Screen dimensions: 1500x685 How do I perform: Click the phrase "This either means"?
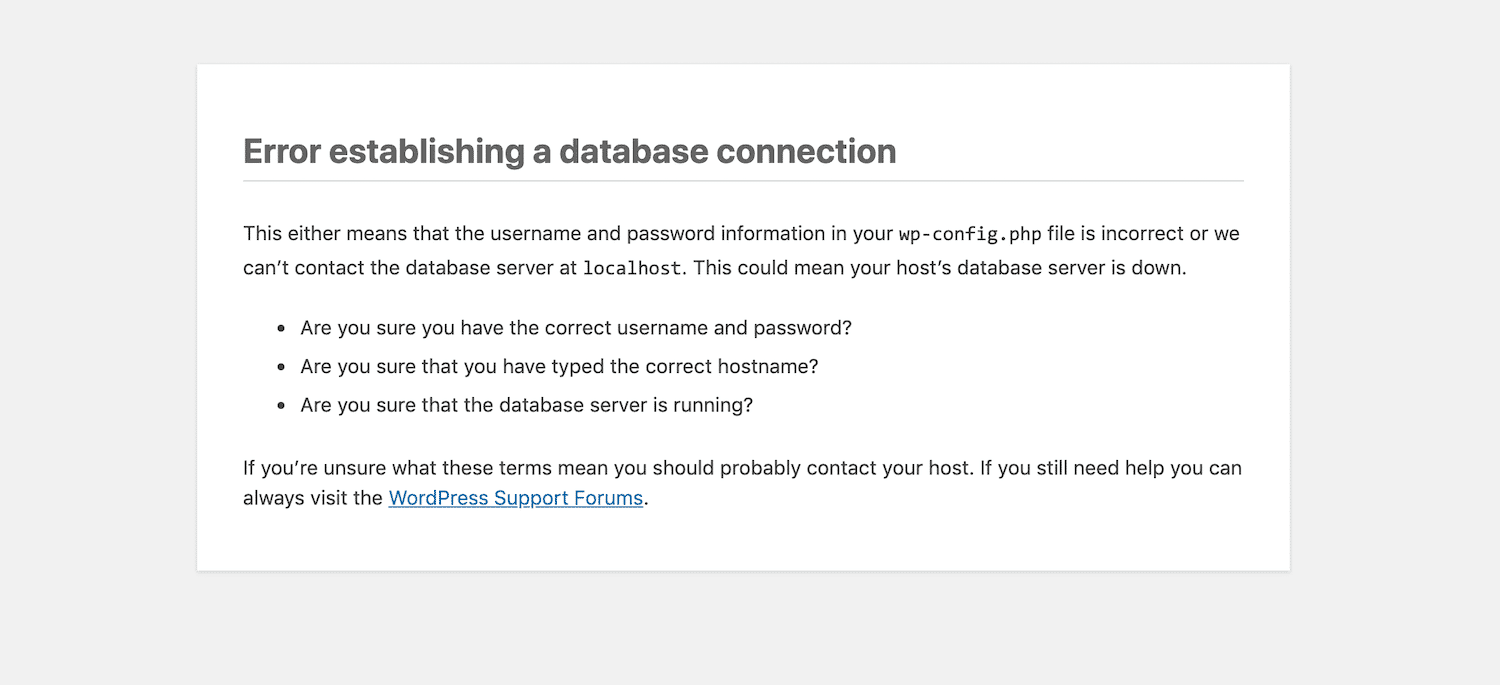[x=304, y=234]
